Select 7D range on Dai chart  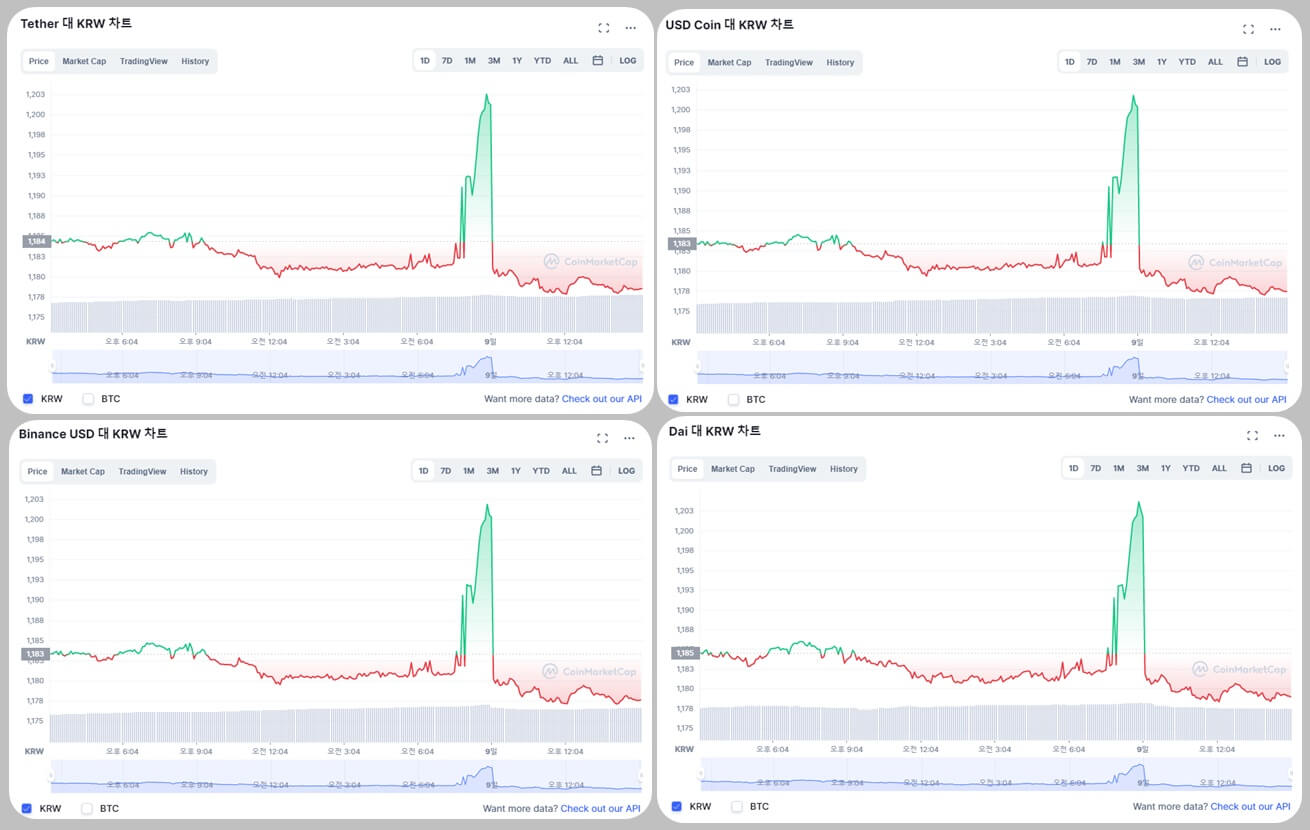(1096, 468)
